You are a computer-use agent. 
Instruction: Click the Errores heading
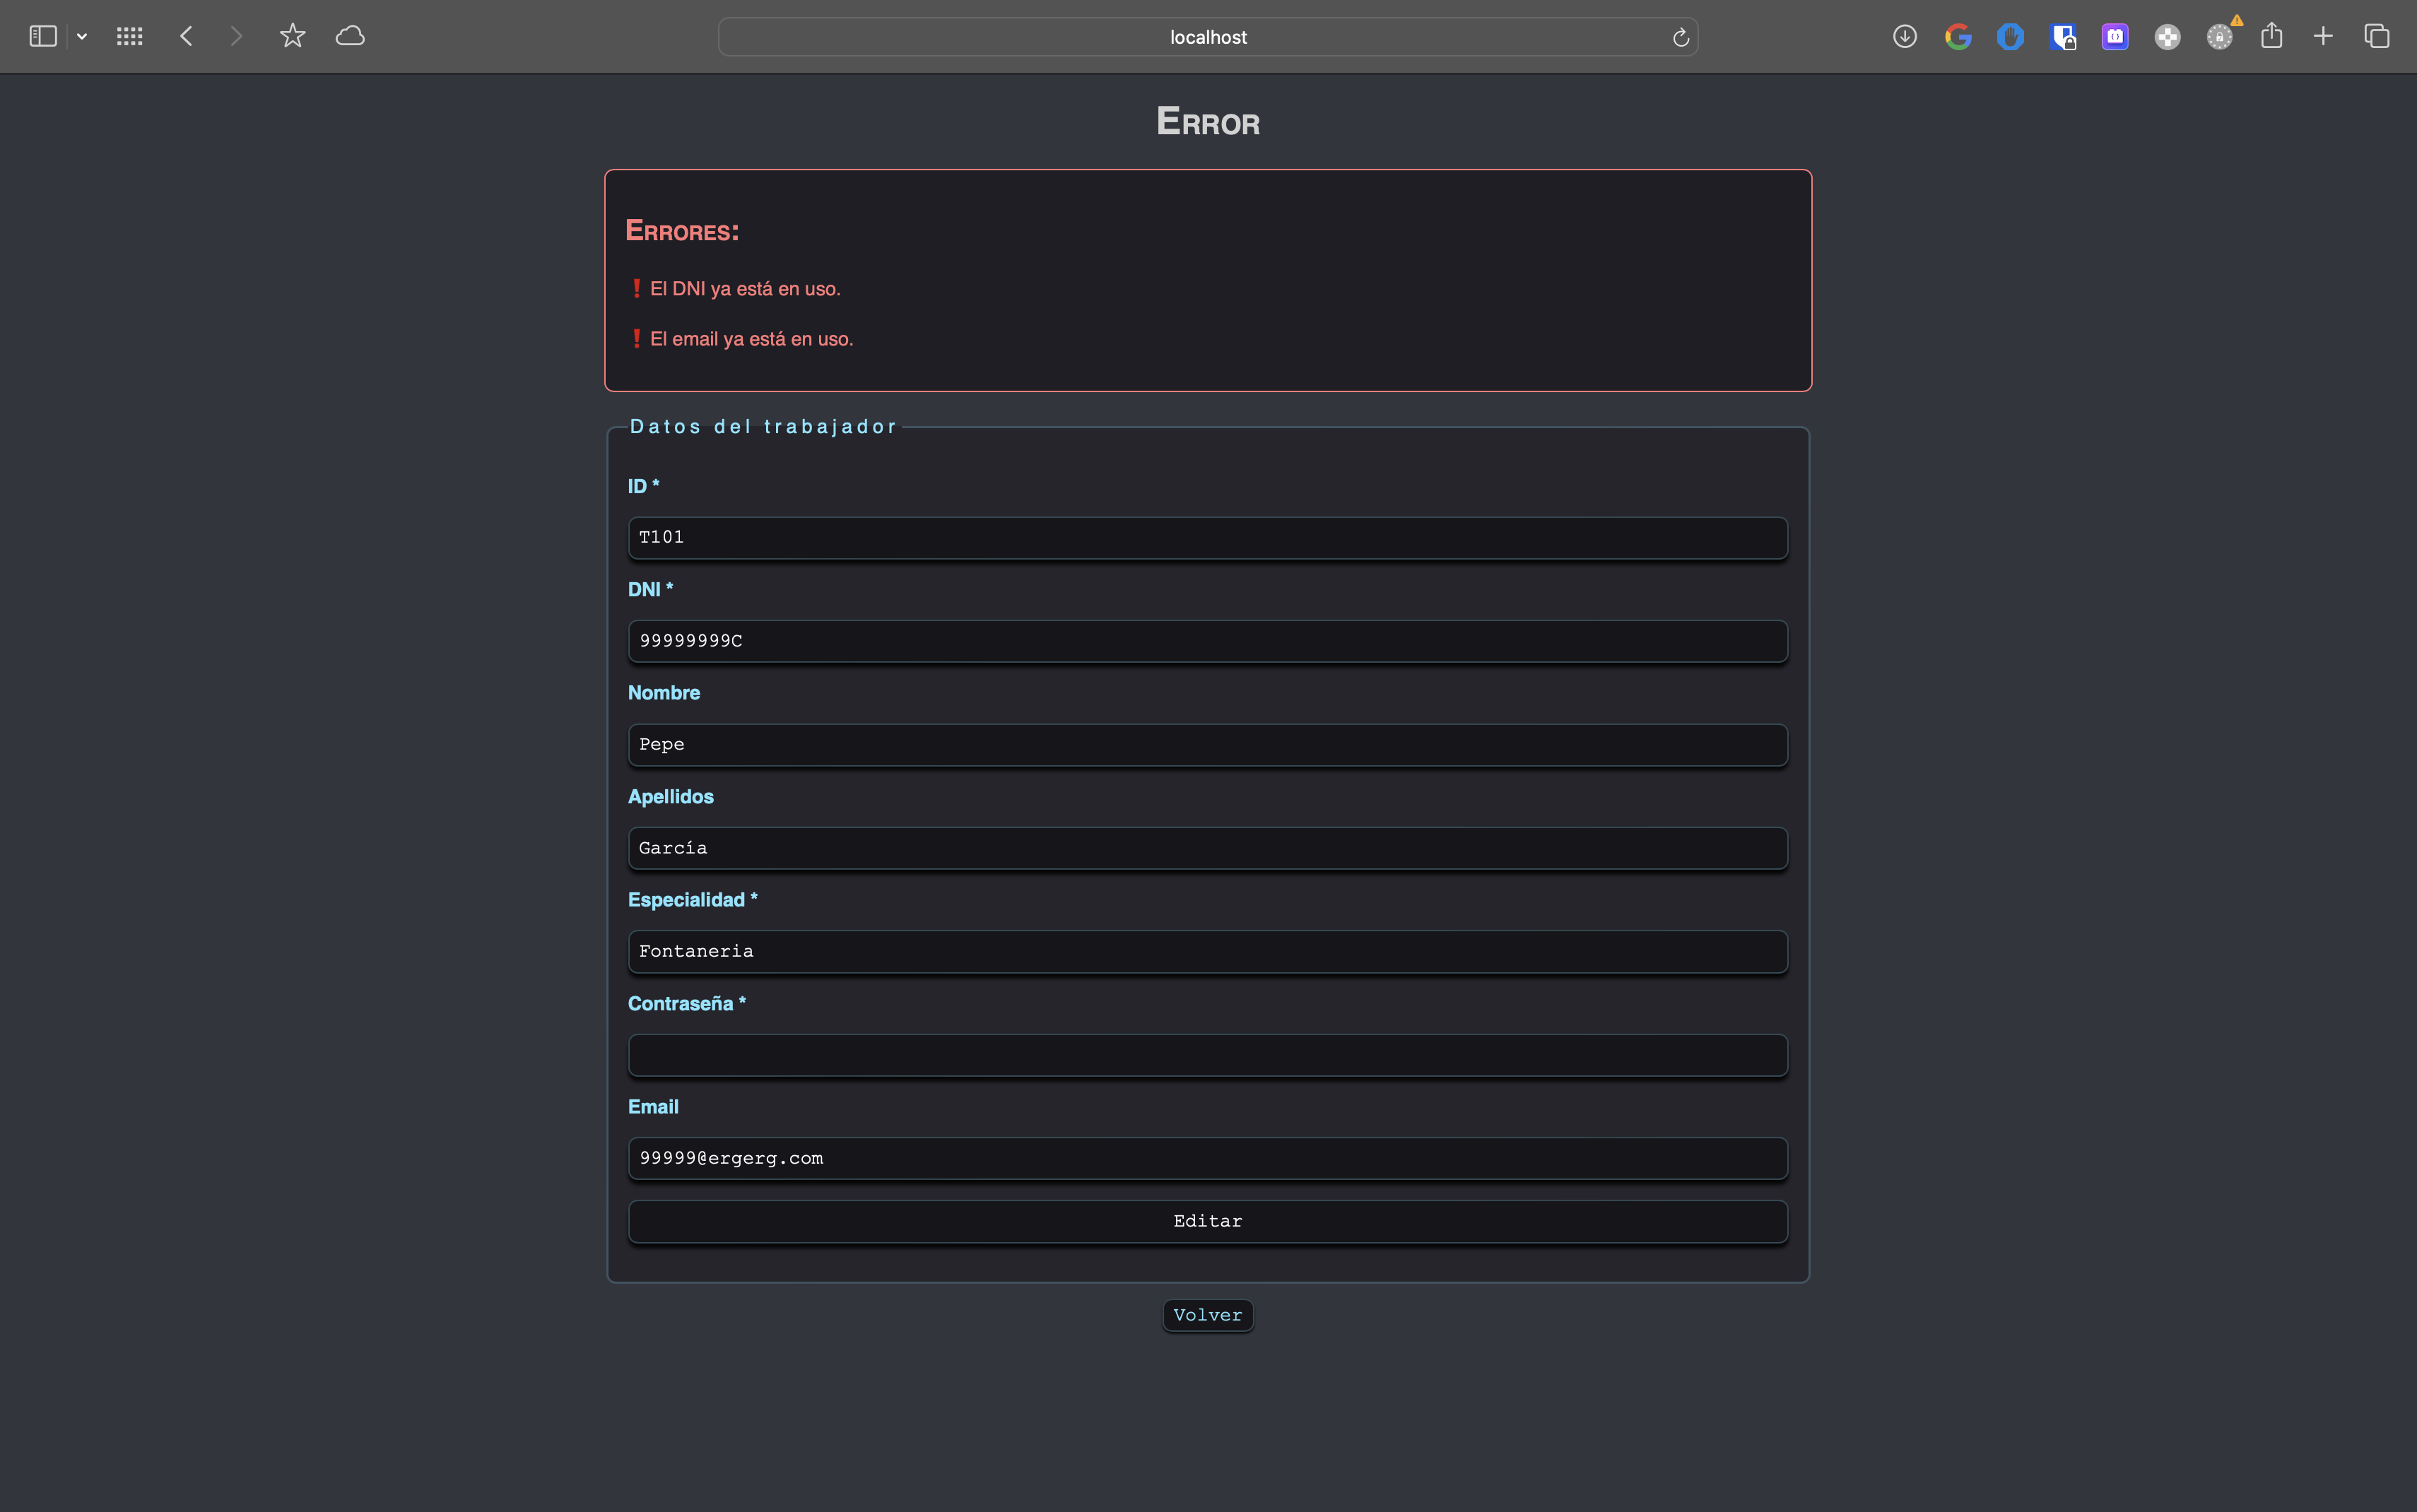tap(682, 231)
